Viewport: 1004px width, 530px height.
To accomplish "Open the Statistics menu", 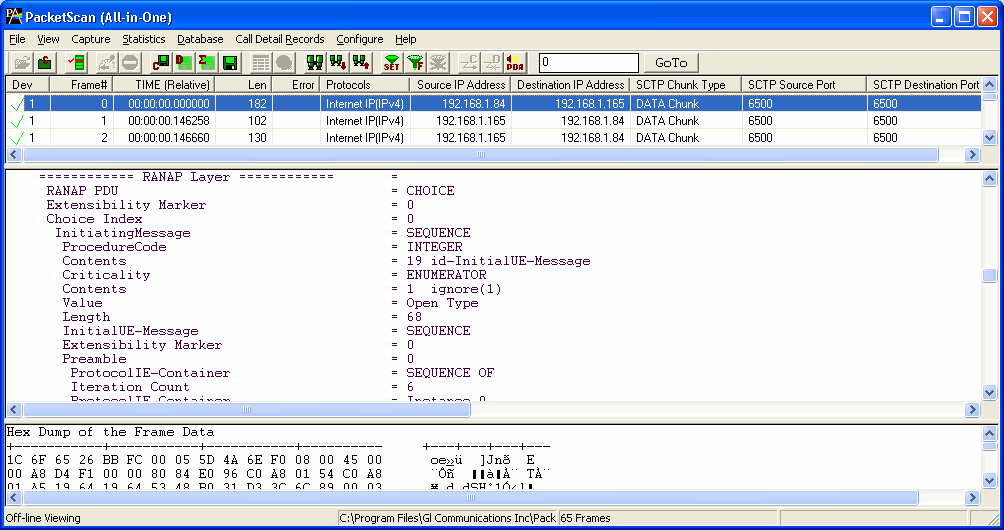I will (x=143, y=39).
